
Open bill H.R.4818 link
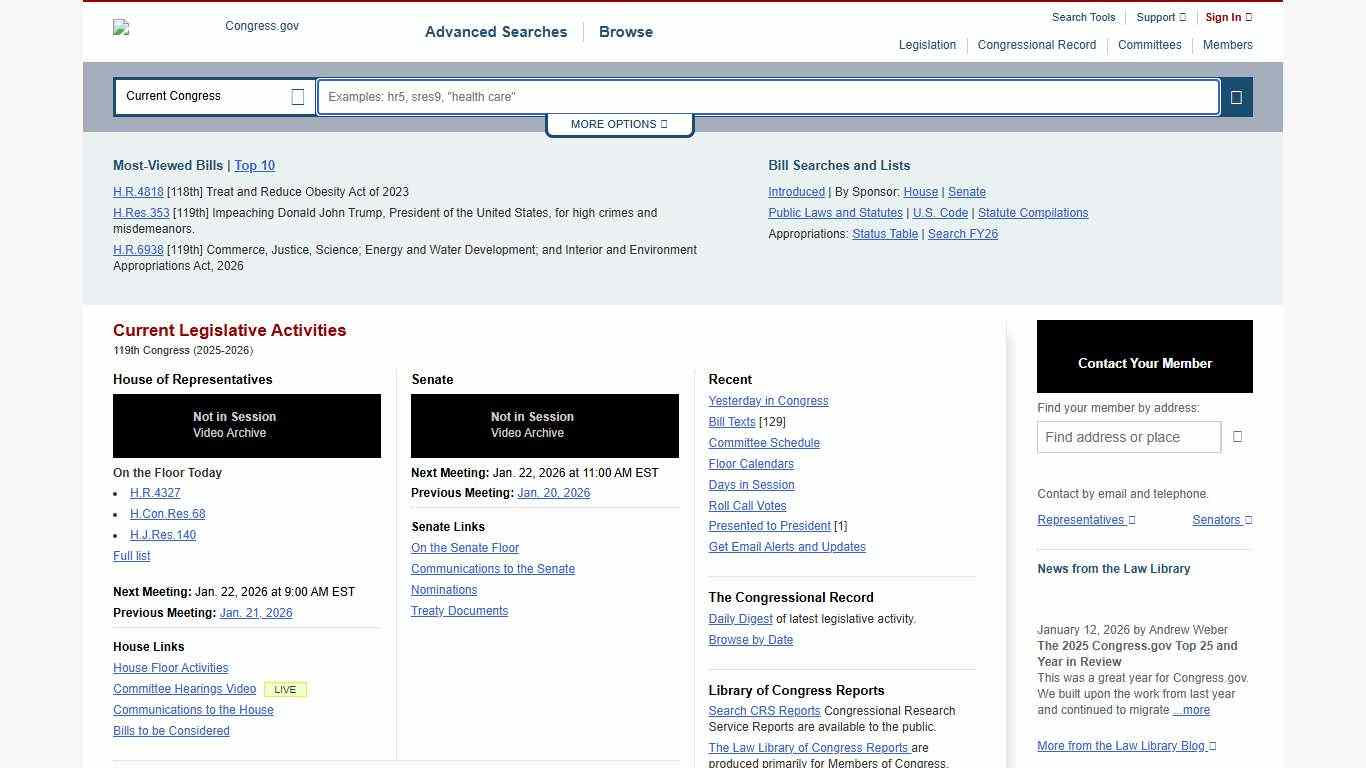click(138, 192)
